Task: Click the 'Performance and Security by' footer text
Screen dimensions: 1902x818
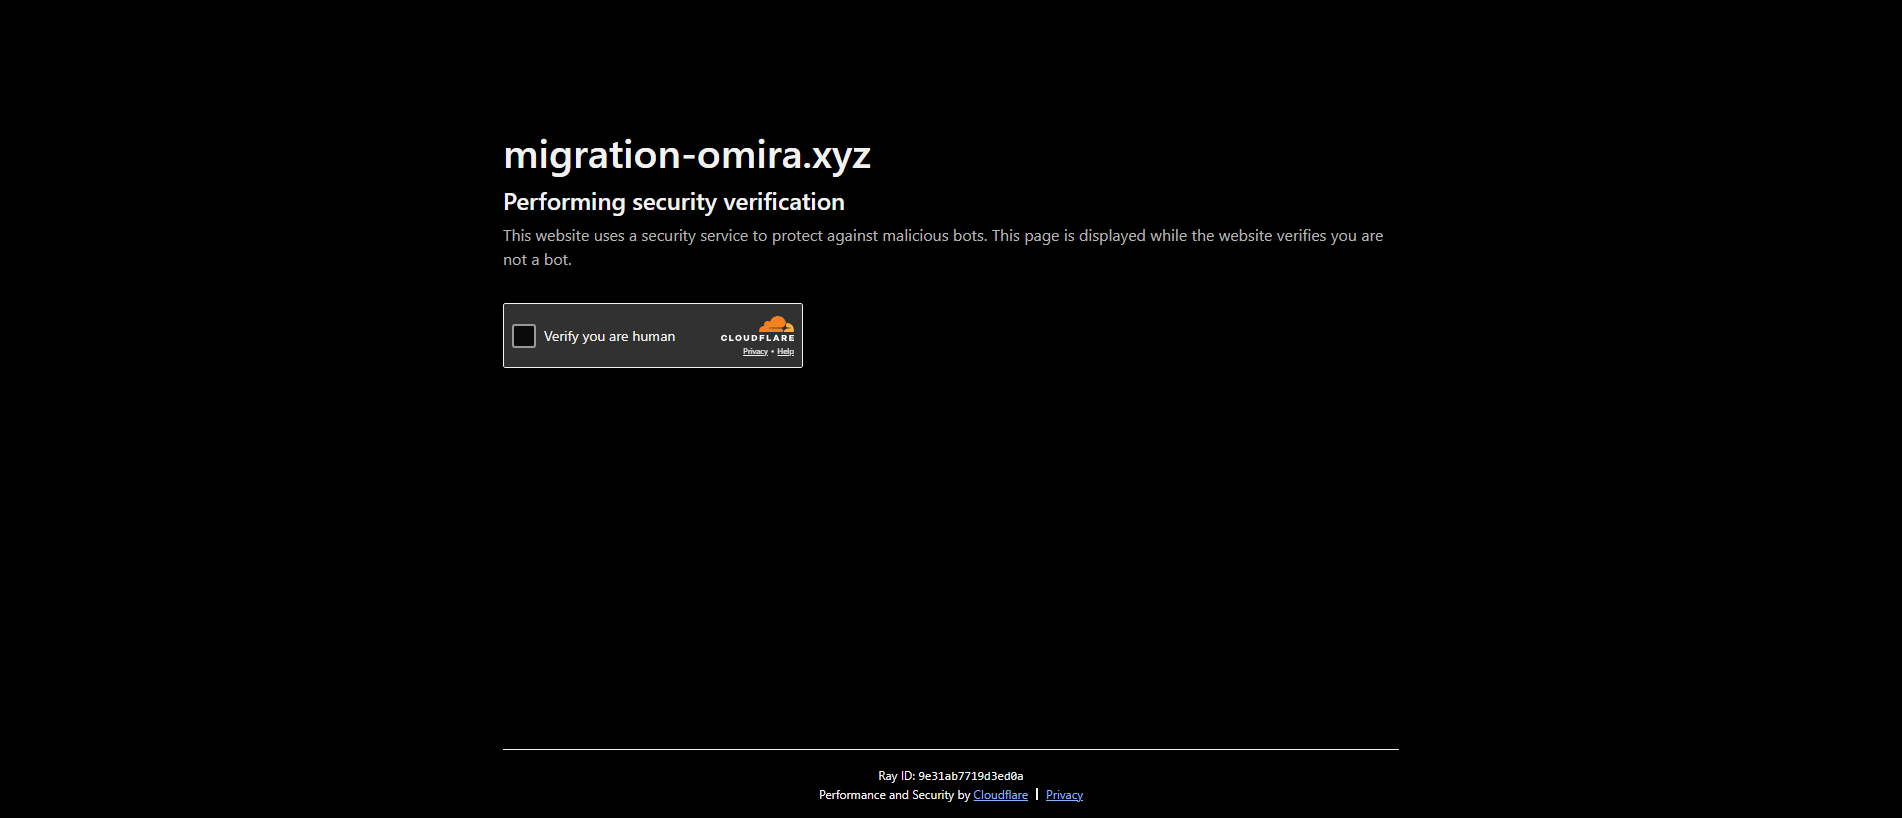Action: click(x=894, y=795)
